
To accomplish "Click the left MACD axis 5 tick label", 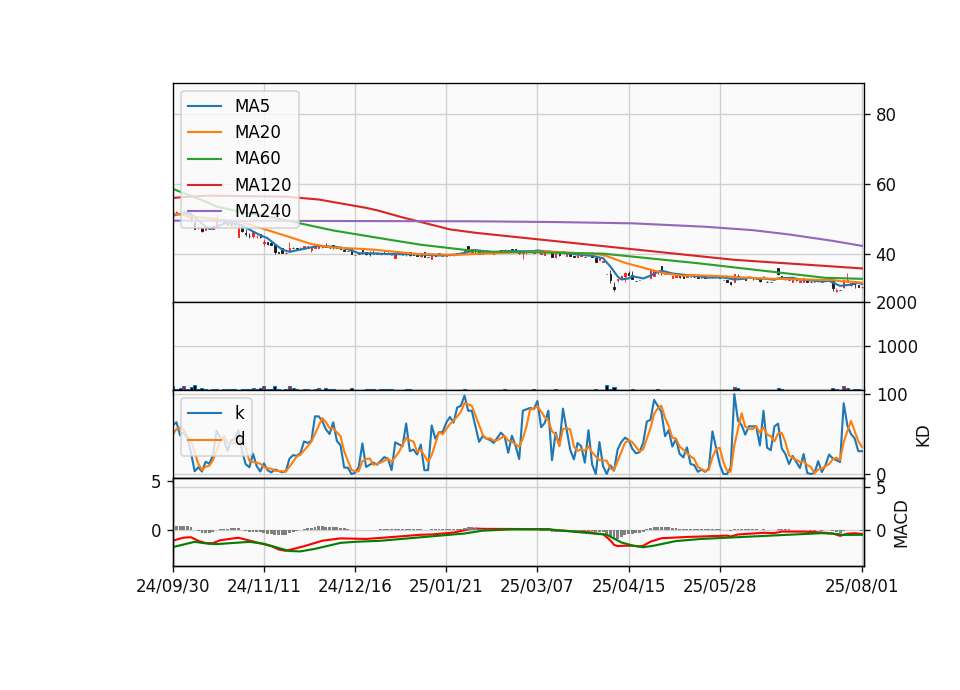I will [x=156, y=482].
